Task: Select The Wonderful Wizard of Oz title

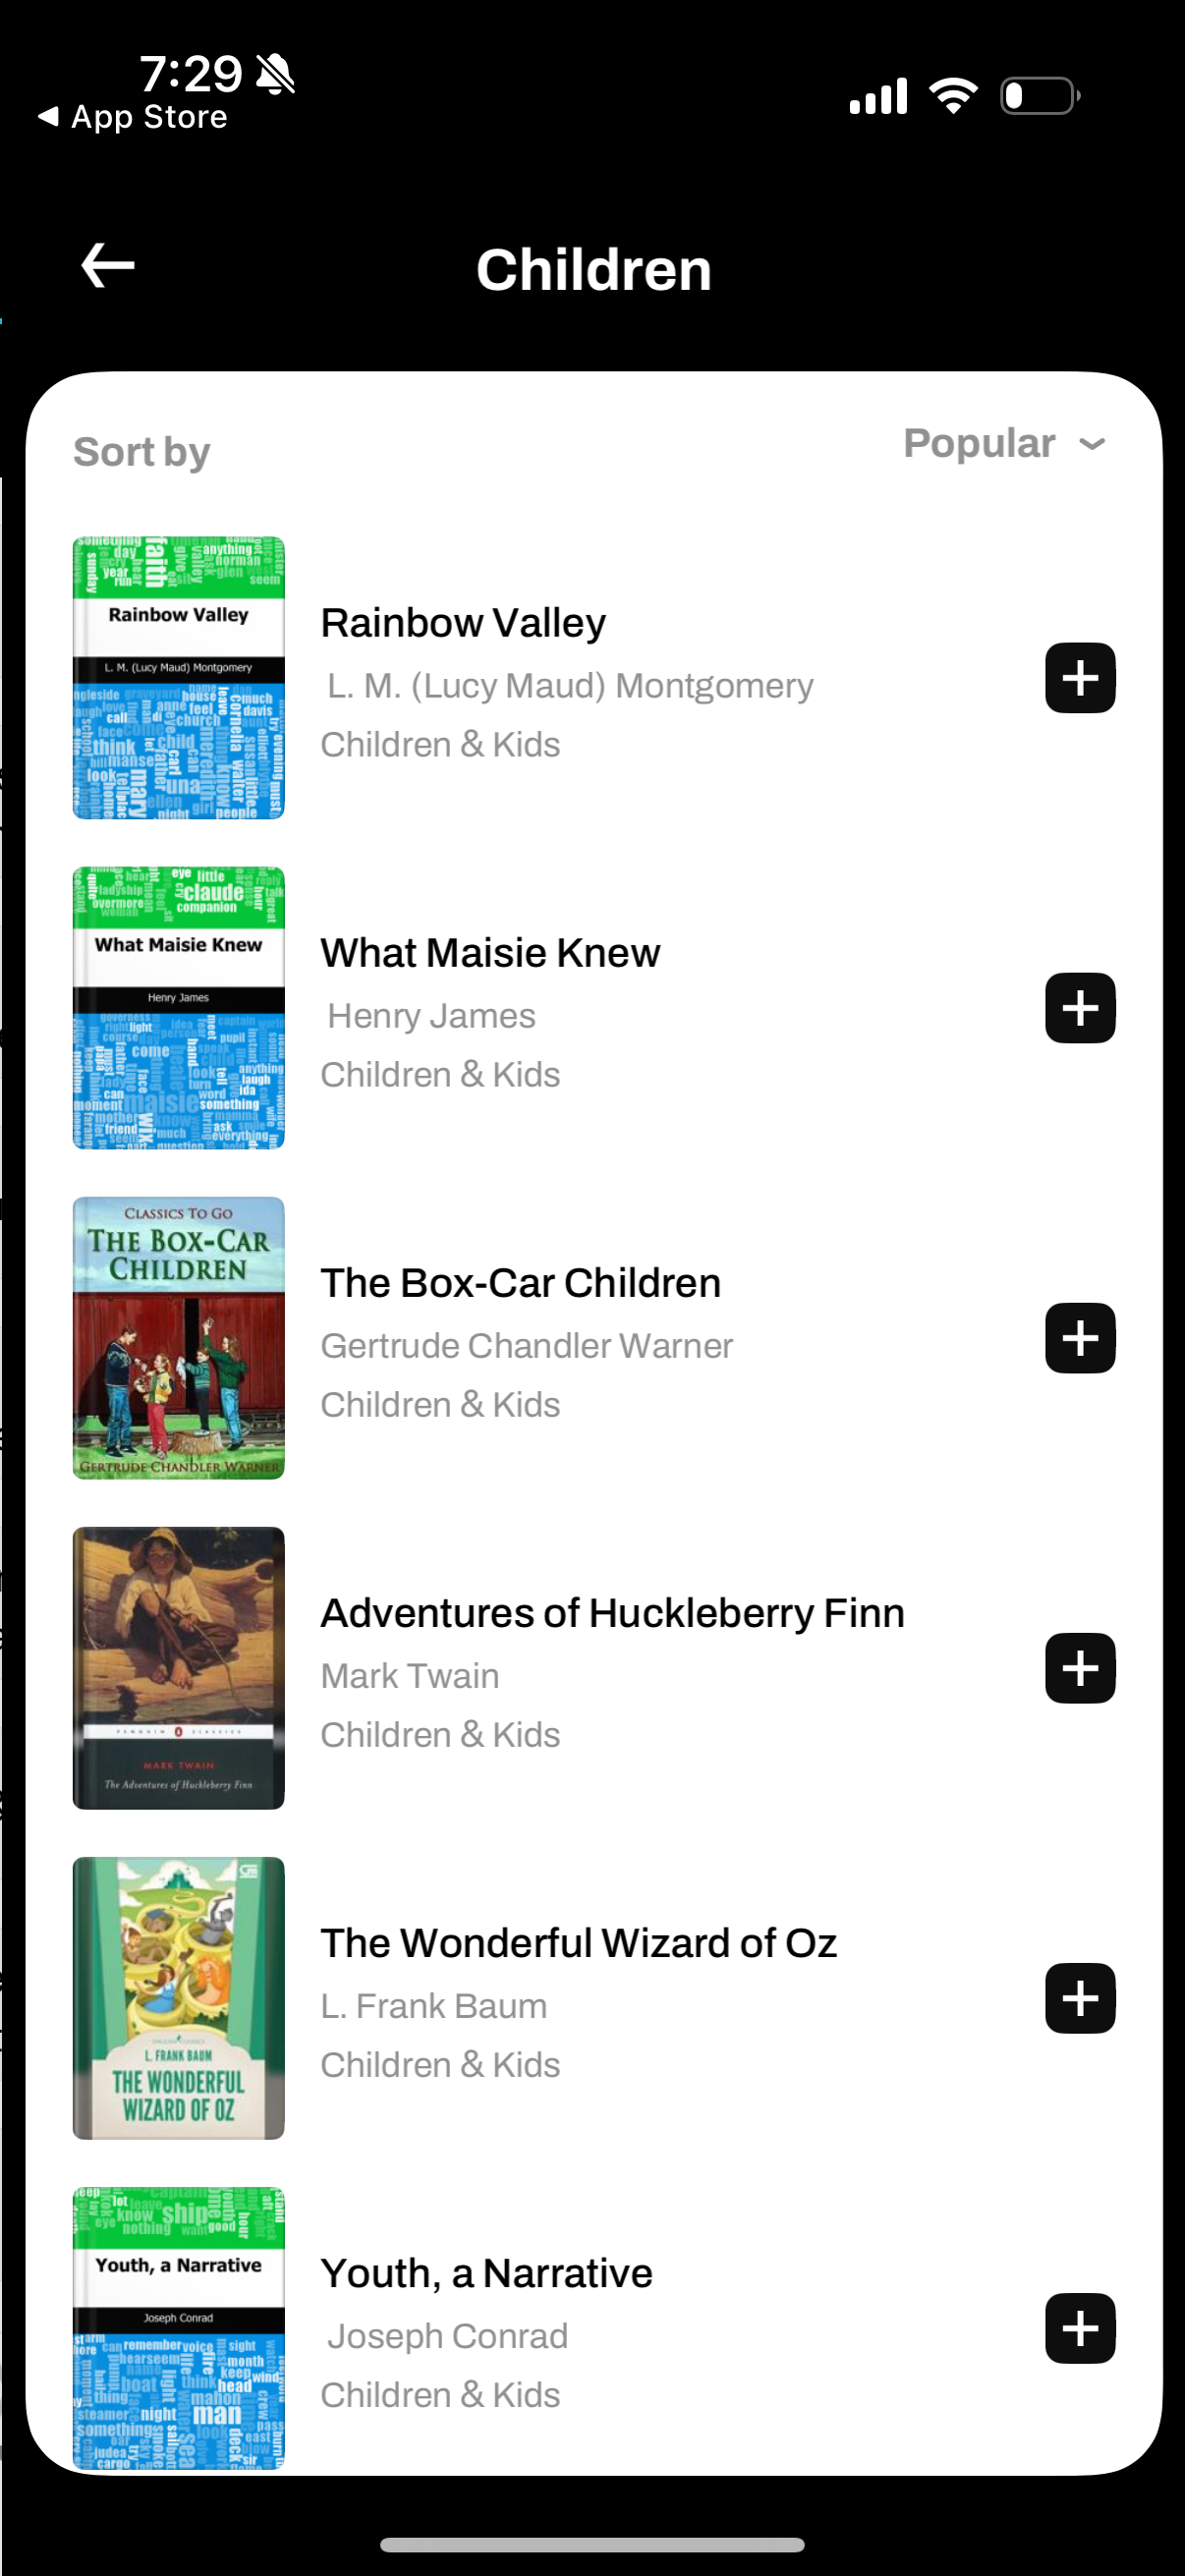Action: [578, 1943]
